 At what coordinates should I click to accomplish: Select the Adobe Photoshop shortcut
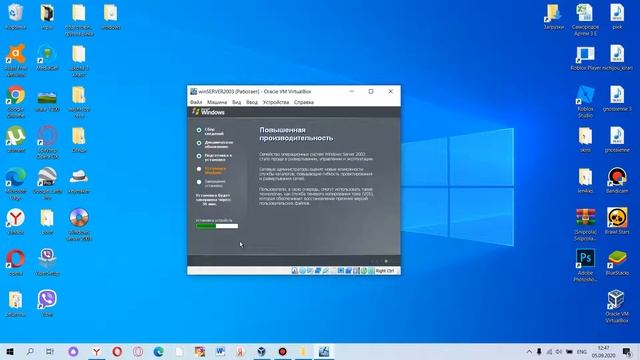pyautogui.click(x=585, y=266)
